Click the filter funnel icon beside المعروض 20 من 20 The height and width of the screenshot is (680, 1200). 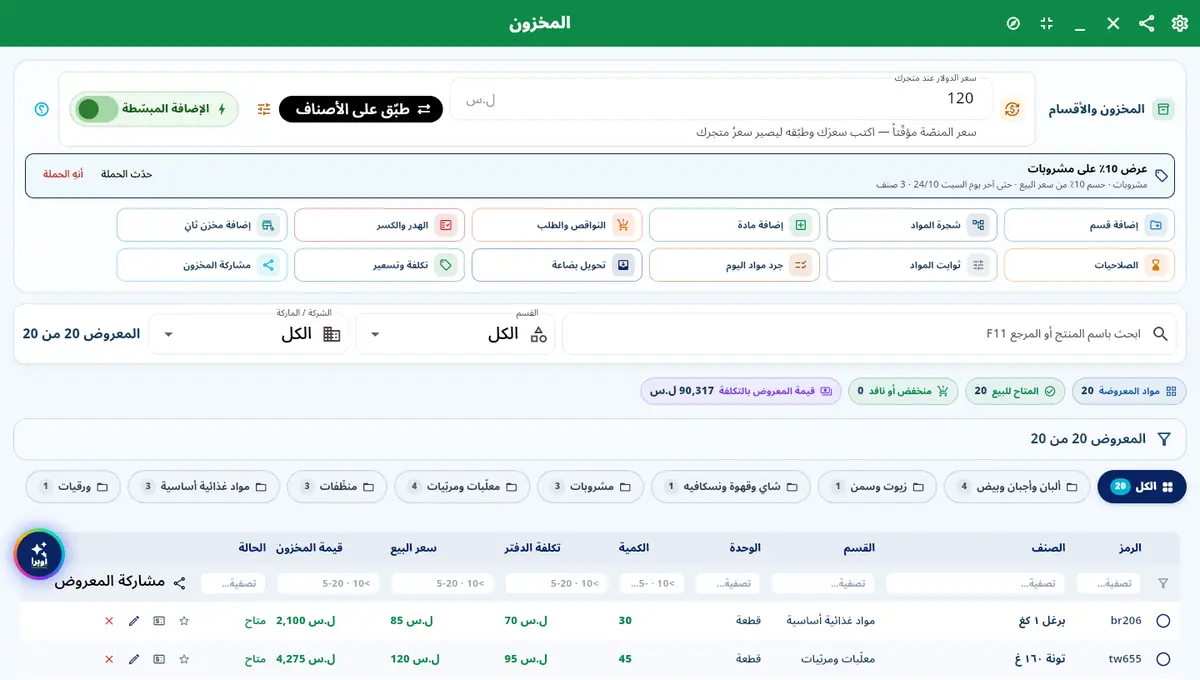pyautogui.click(x=1164, y=439)
